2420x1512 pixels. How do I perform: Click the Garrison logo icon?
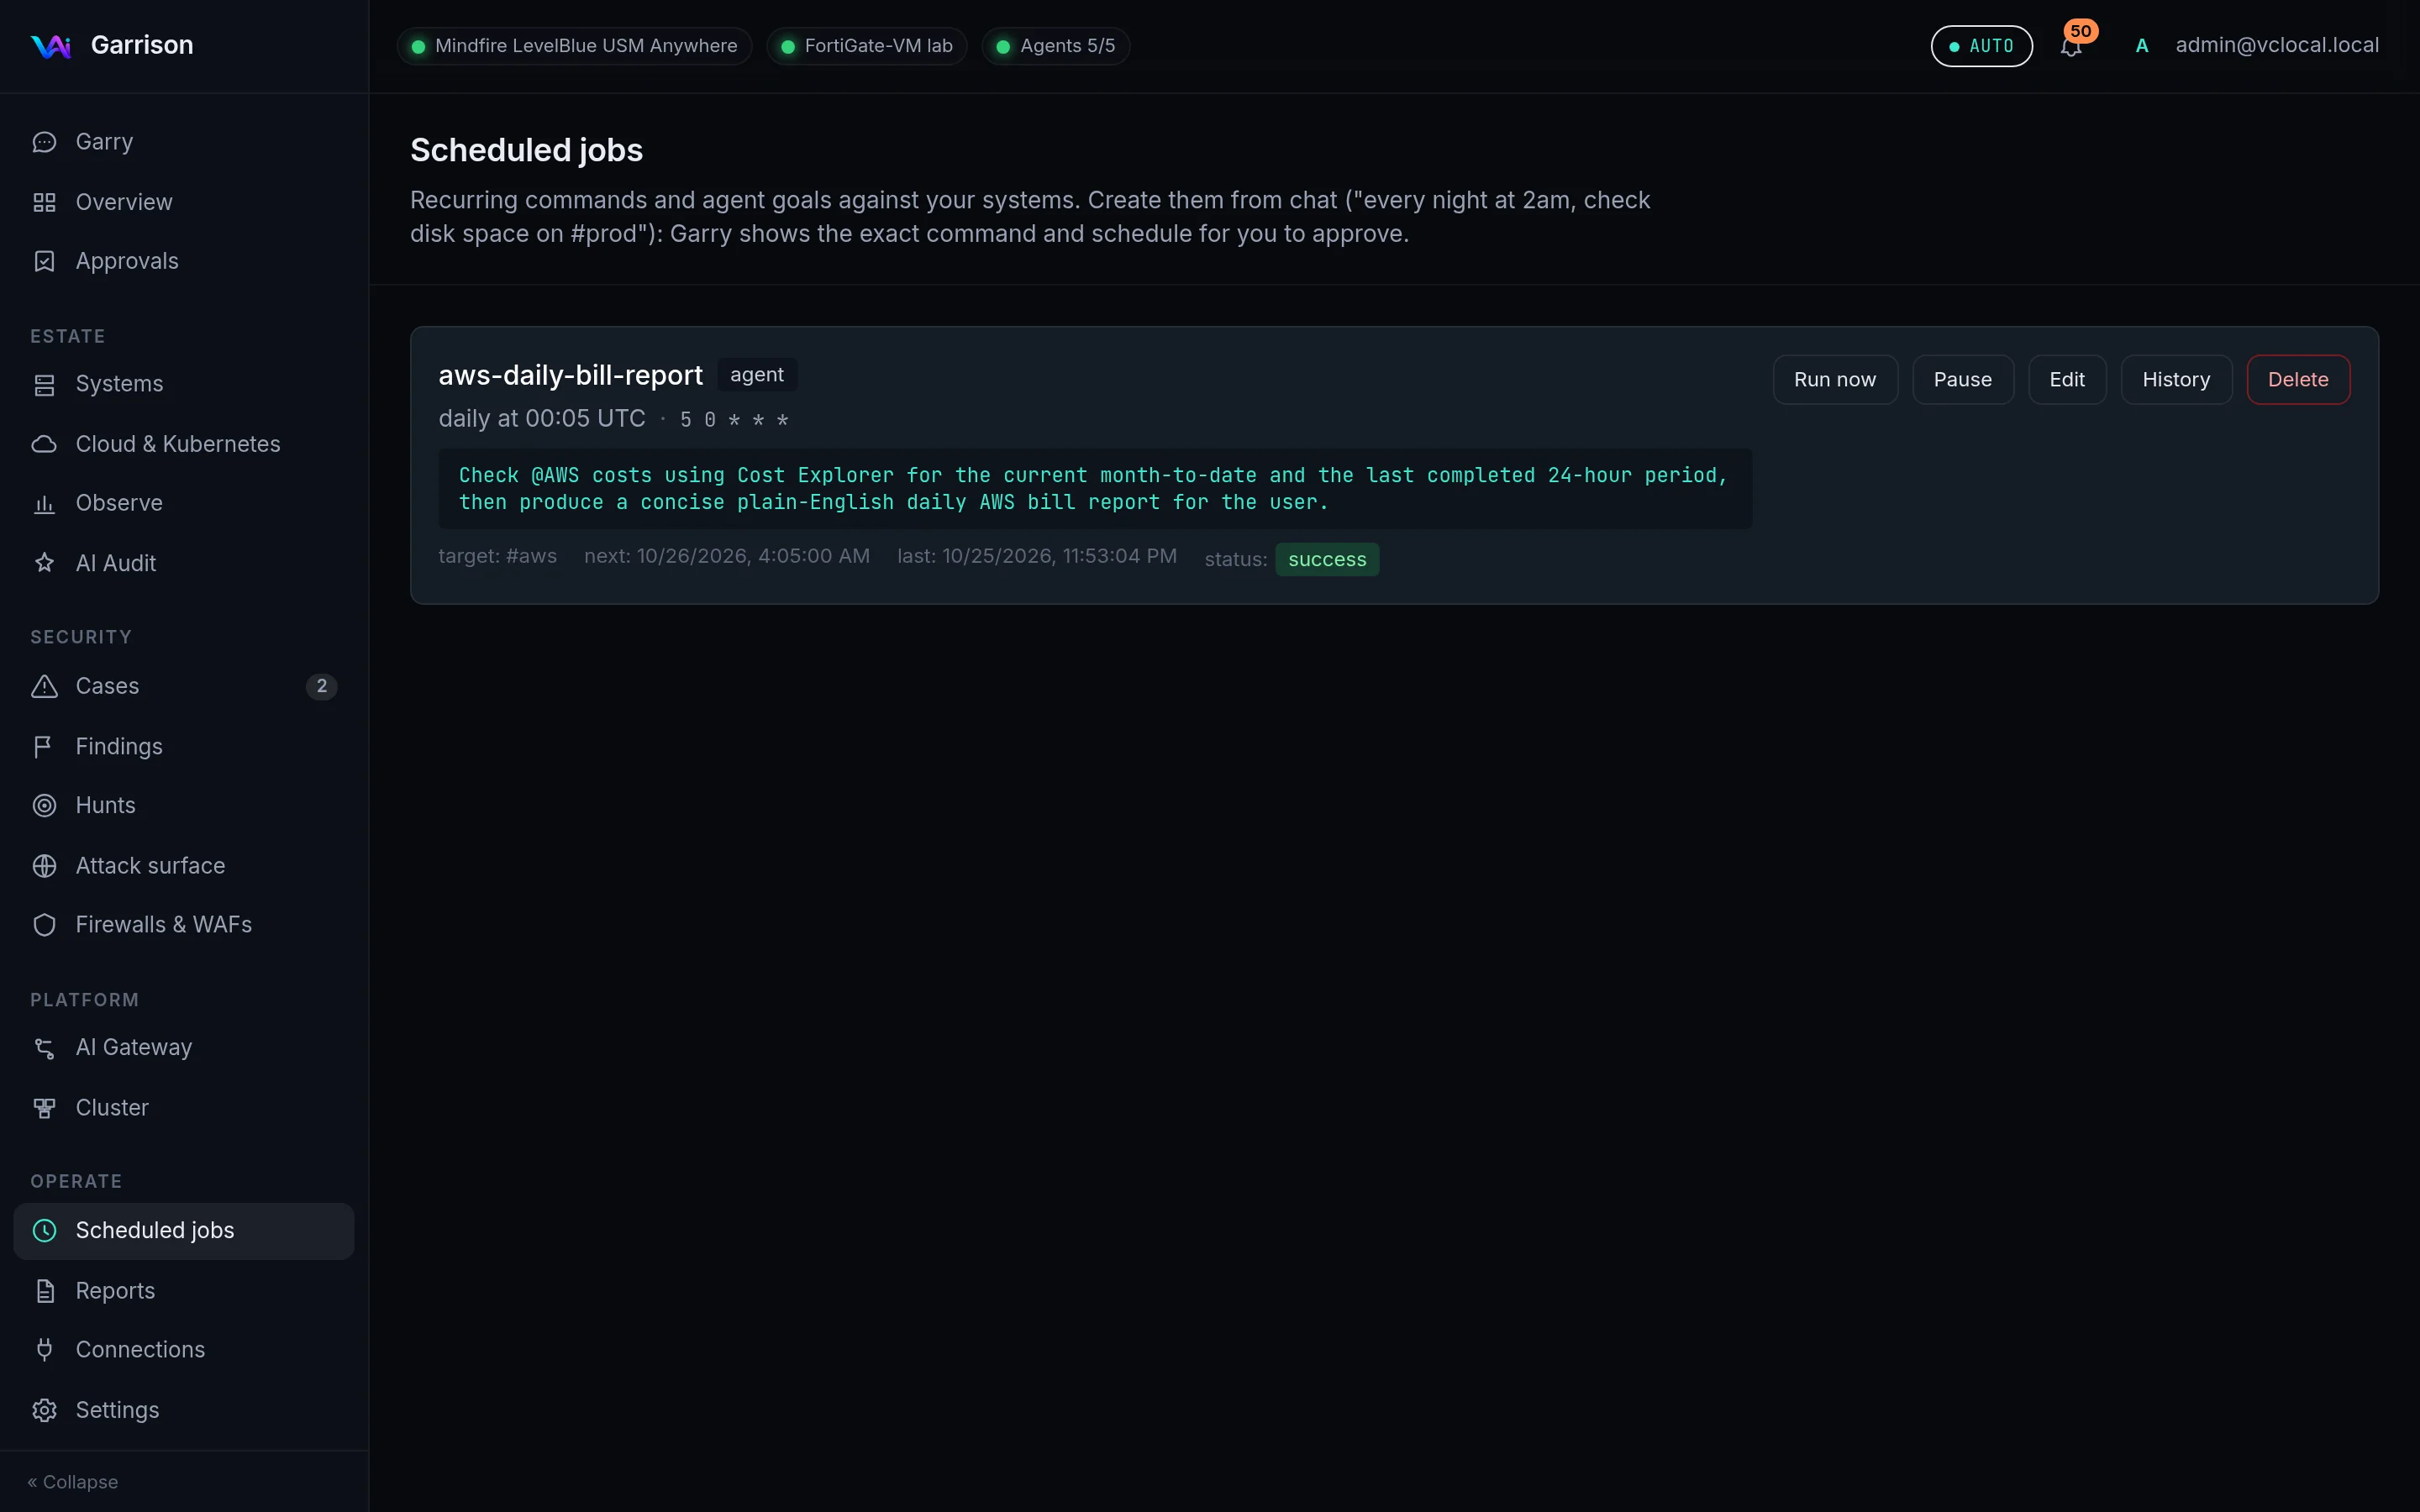point(51,46)
